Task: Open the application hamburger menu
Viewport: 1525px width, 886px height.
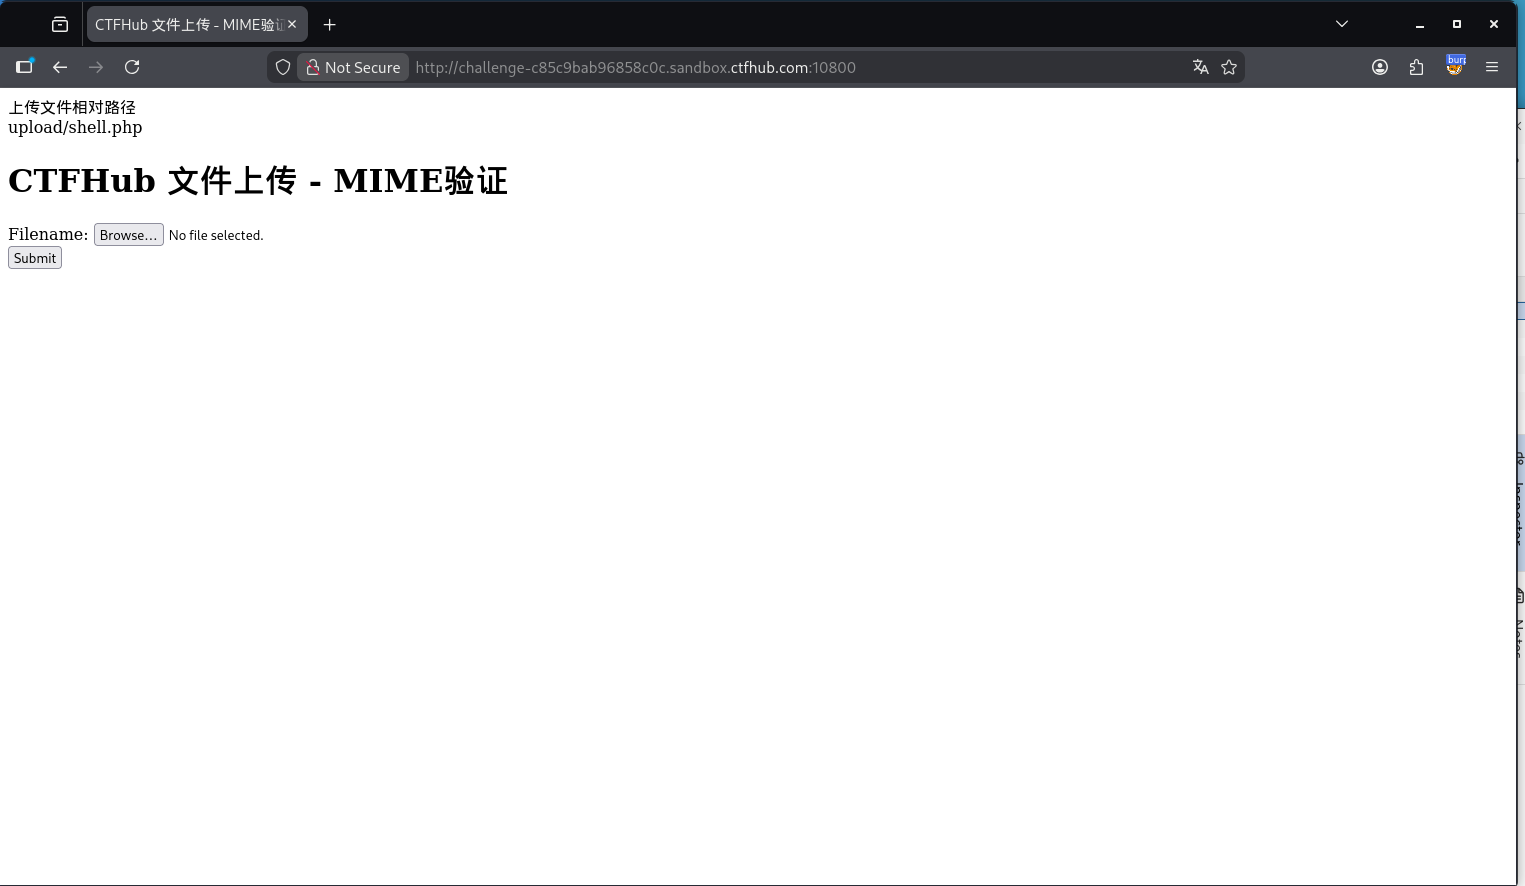Action: click(x=1492, y=67)
